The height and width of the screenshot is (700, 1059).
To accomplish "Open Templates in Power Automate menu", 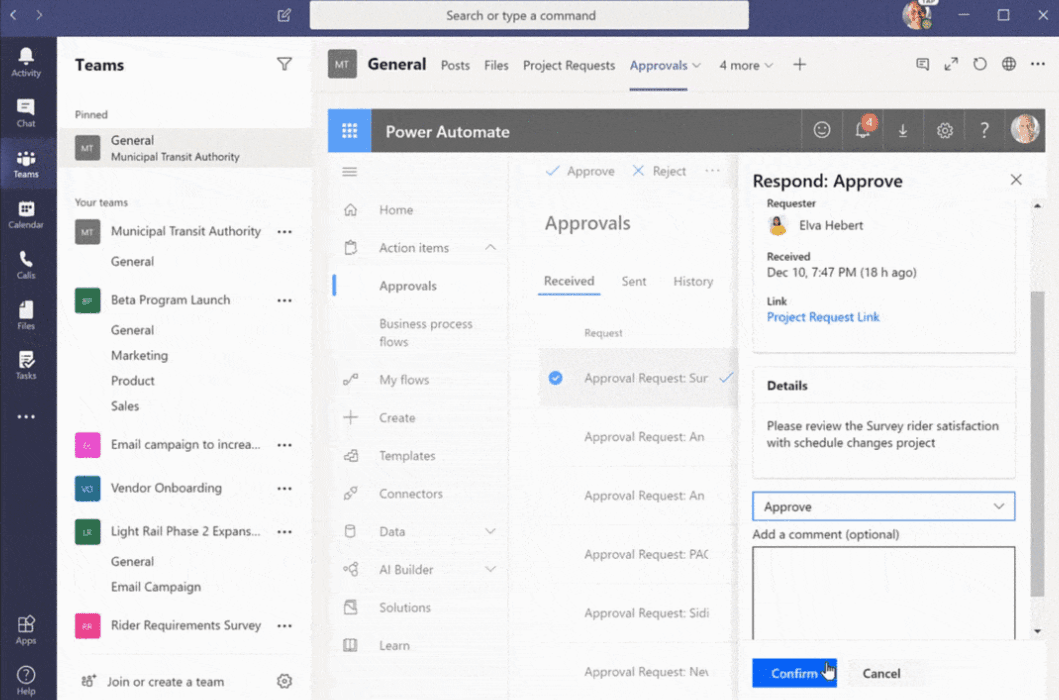I will pos(407,455).
